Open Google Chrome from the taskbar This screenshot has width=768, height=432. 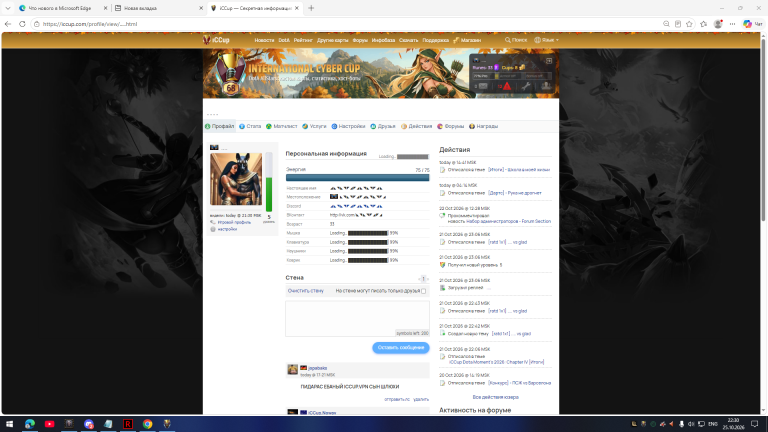(147, 424)
